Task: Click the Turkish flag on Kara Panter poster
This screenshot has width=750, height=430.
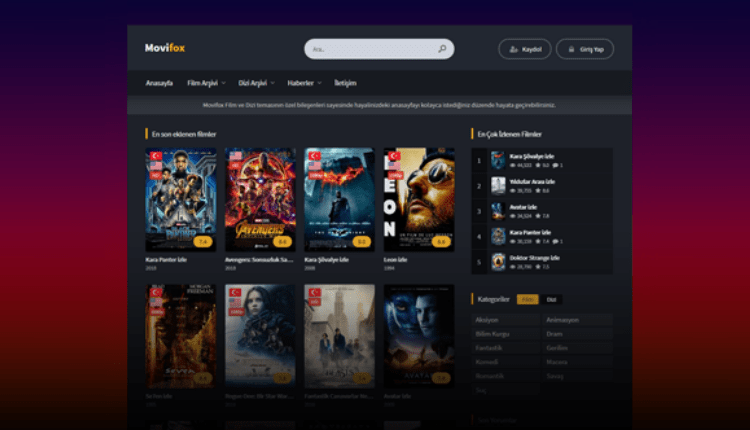Action: tap(156, 156)
